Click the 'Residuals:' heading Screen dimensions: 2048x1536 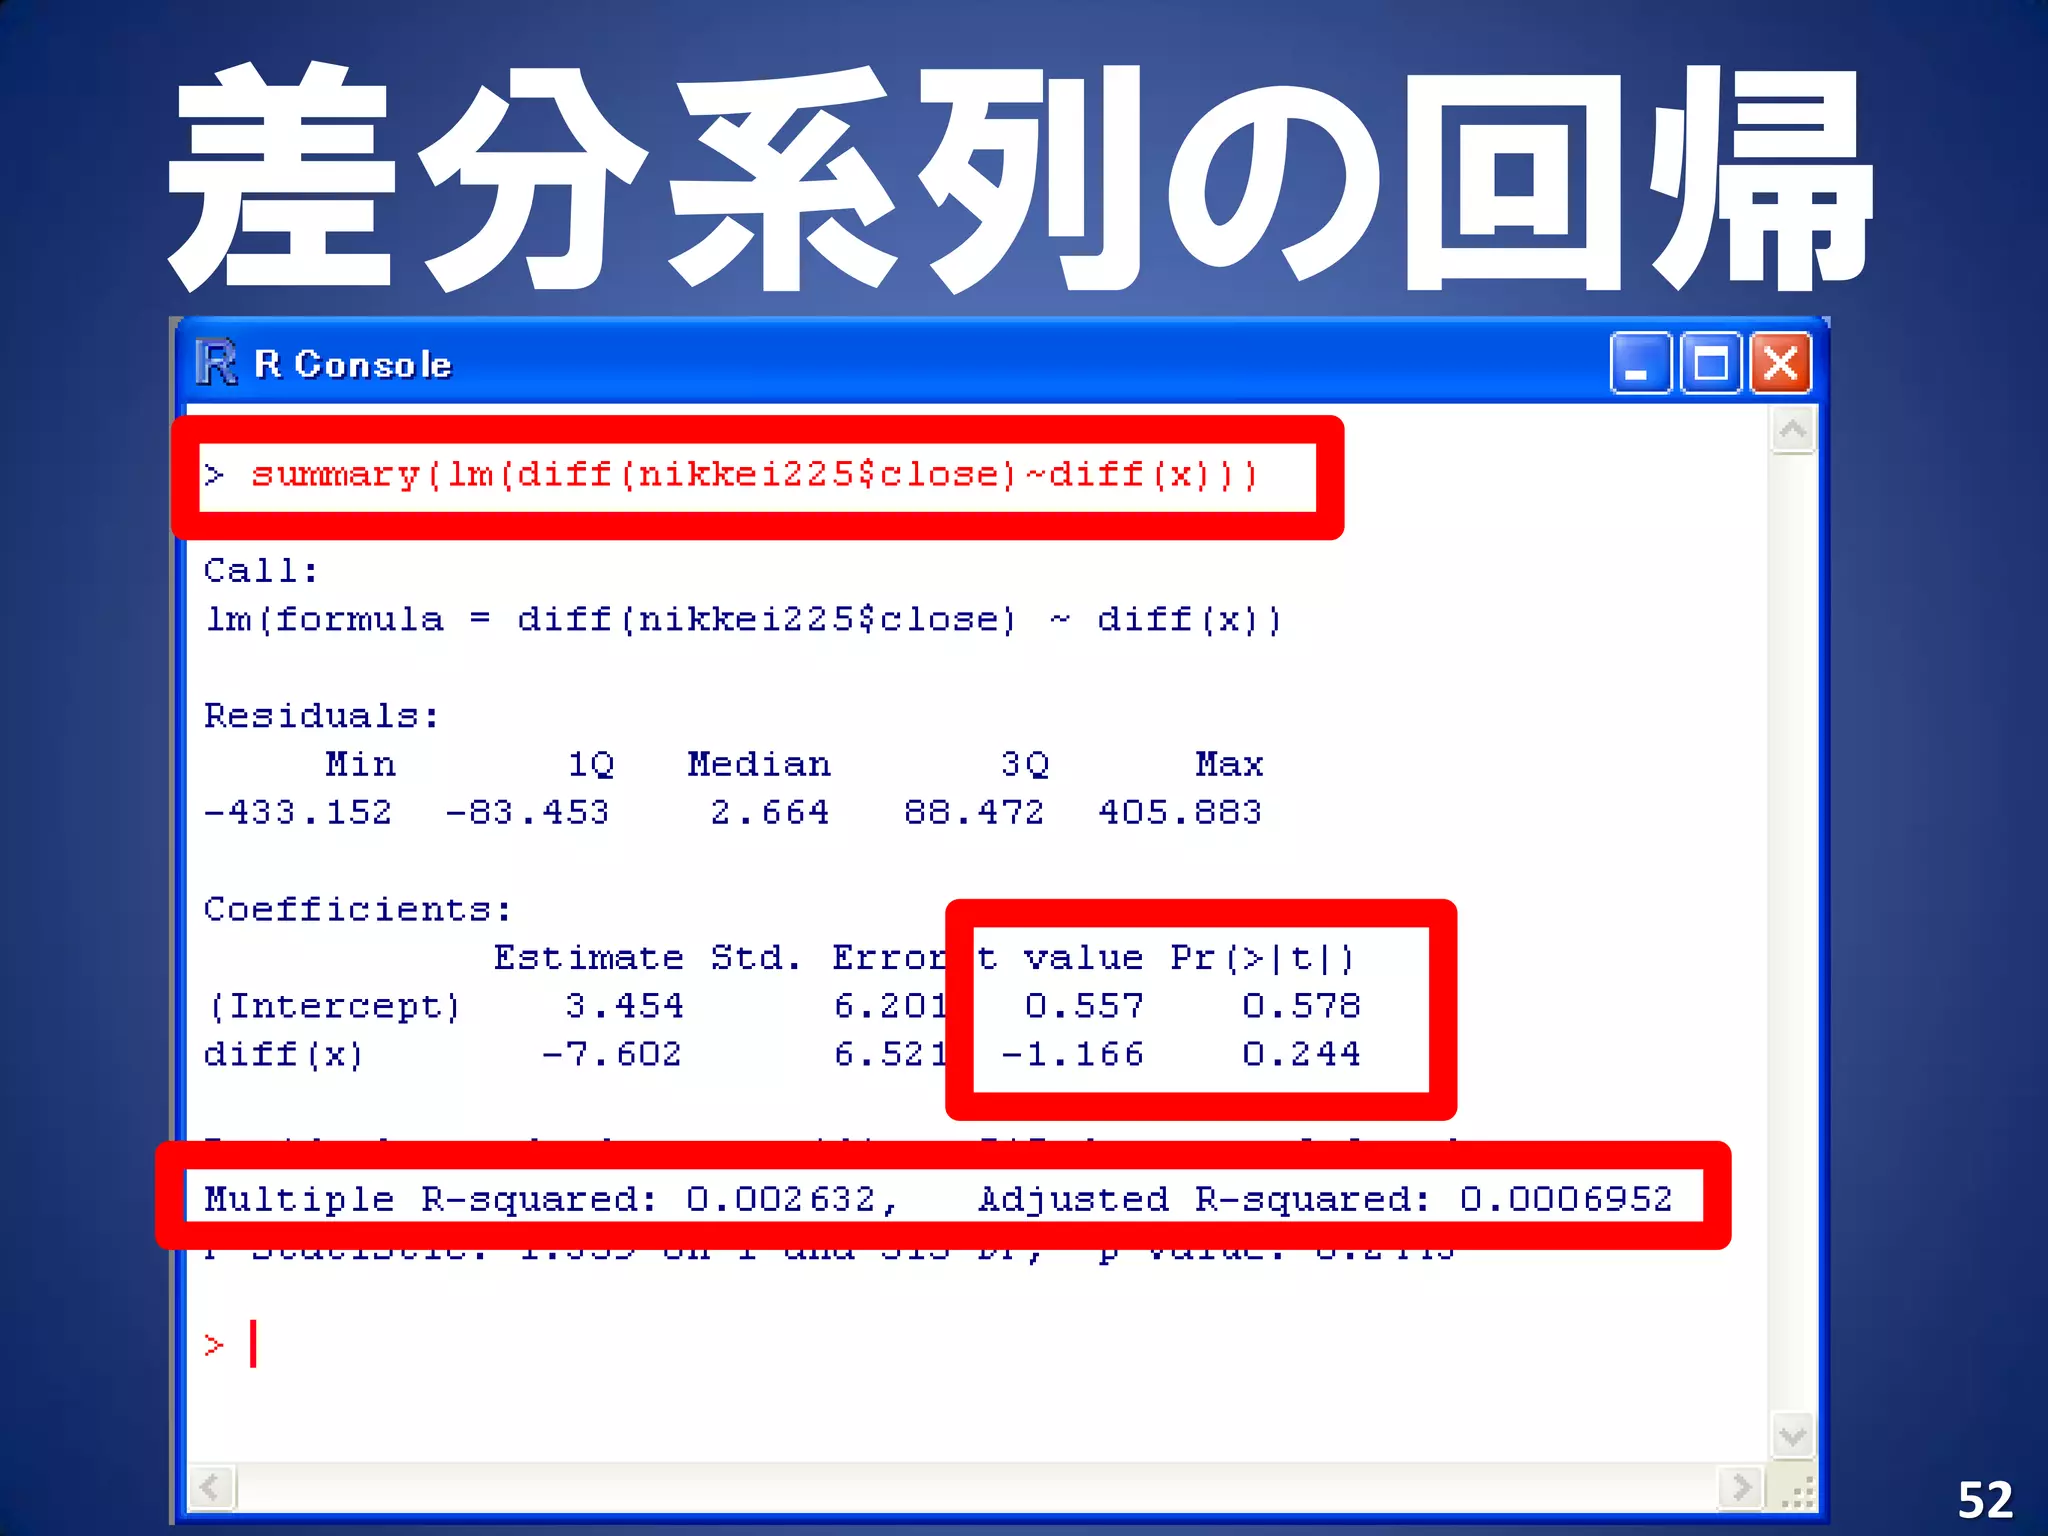coord(321,716)
